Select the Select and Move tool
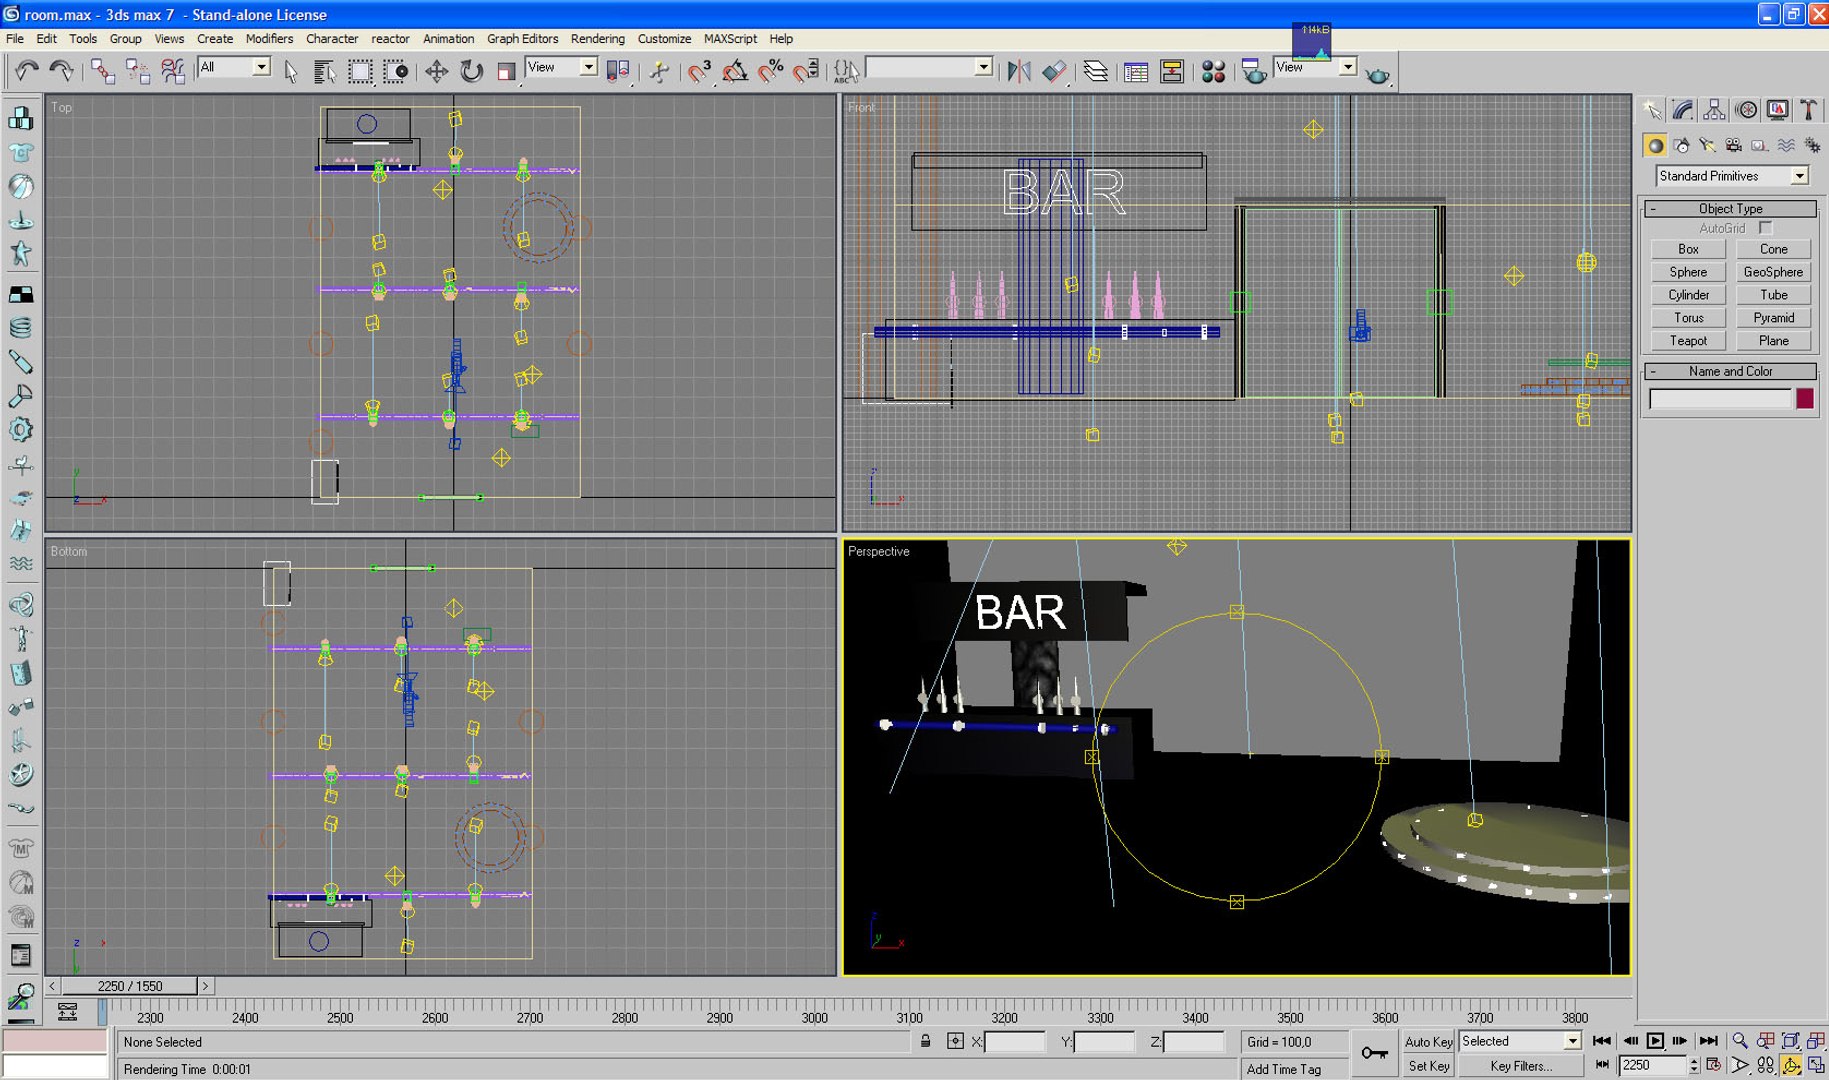Screen dimensions: 1829x1080 tap(436, 70)
